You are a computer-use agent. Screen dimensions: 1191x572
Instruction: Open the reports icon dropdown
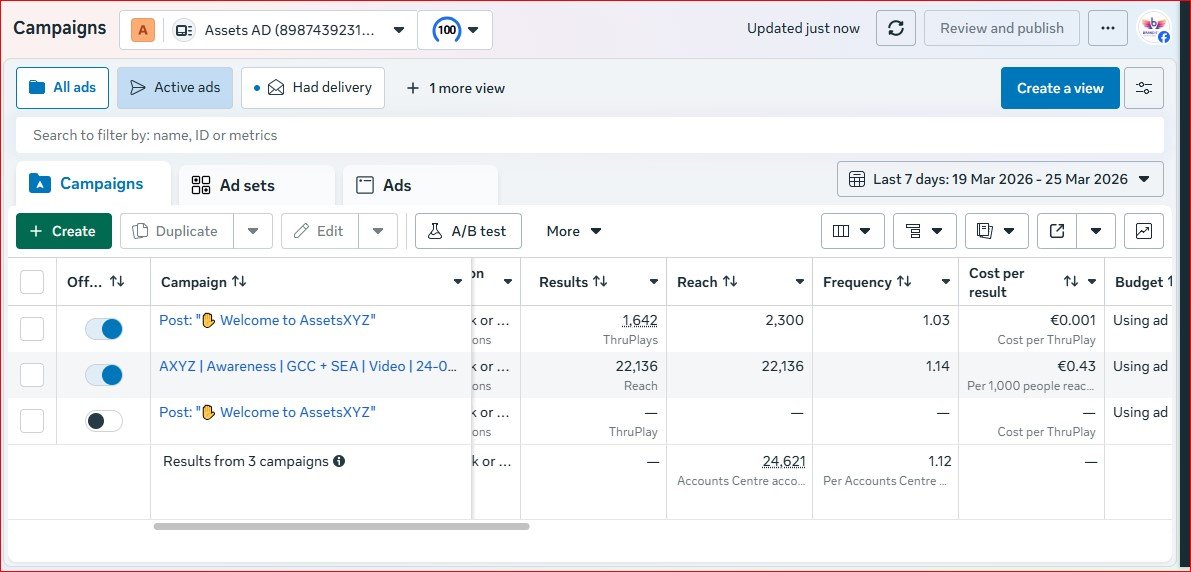pos(996,231)
